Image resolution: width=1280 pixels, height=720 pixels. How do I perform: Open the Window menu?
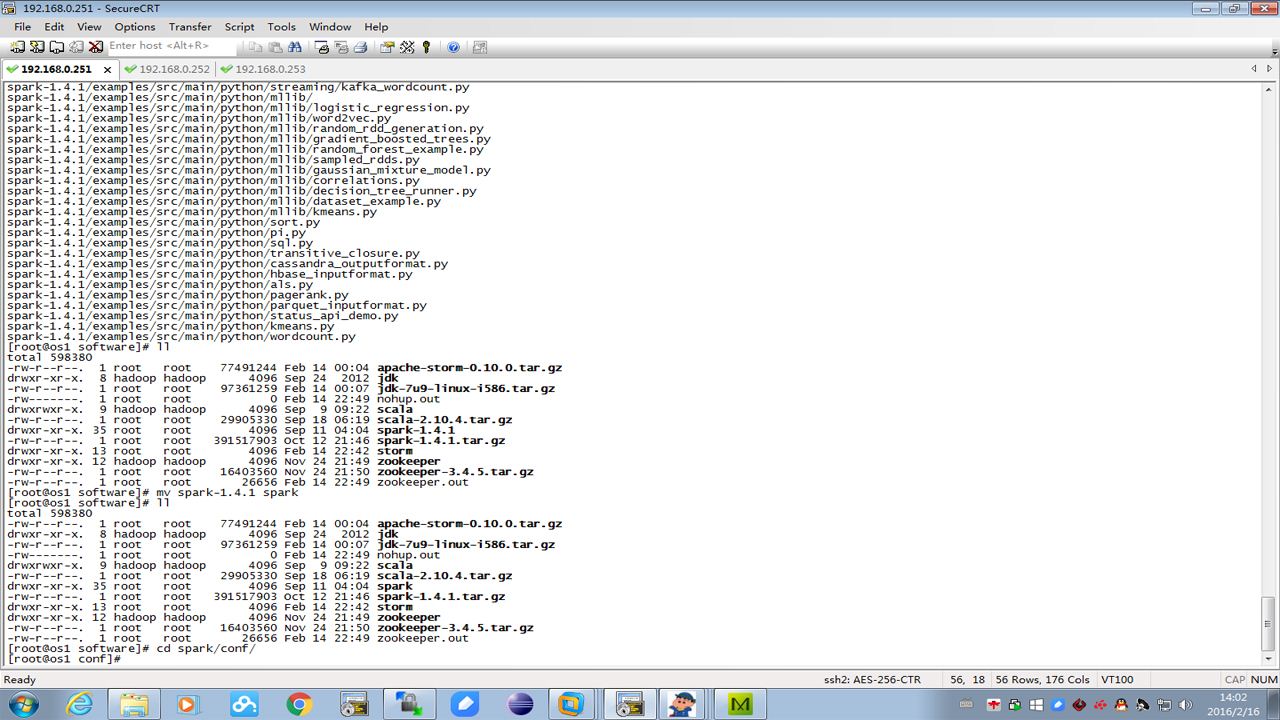[330, 27]
